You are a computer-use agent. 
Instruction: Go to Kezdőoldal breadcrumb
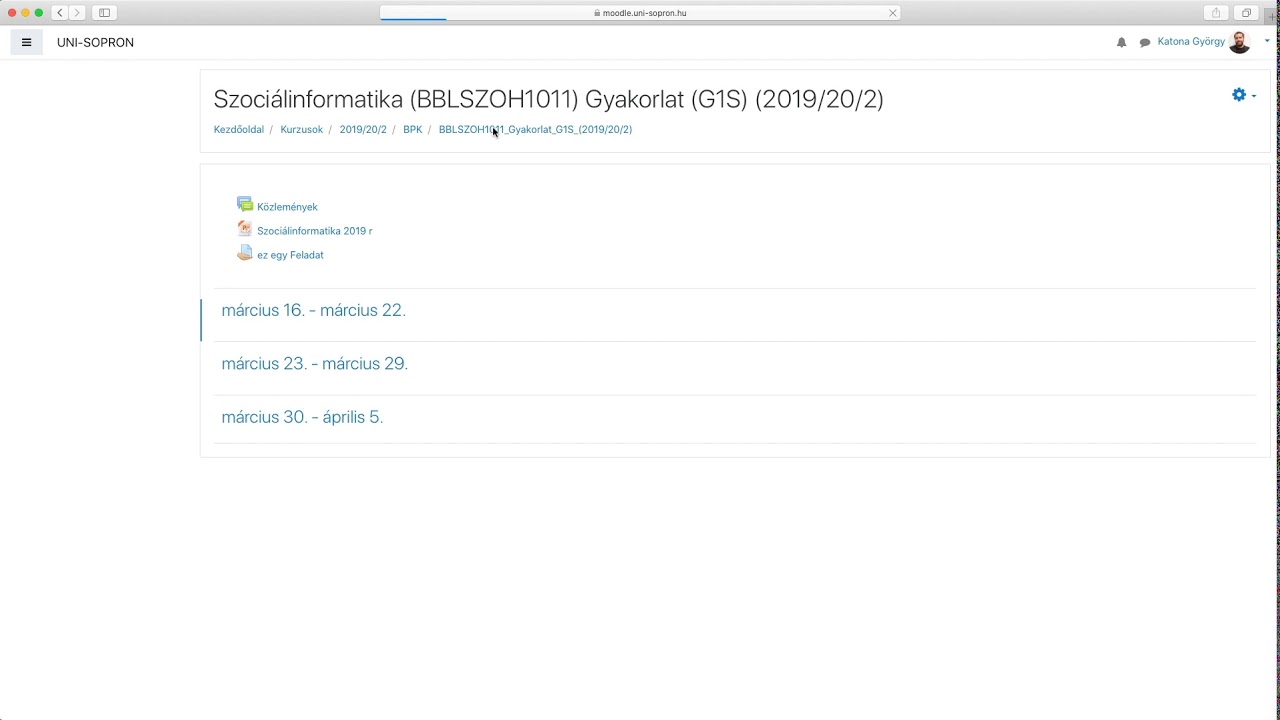tap(238, 129)
